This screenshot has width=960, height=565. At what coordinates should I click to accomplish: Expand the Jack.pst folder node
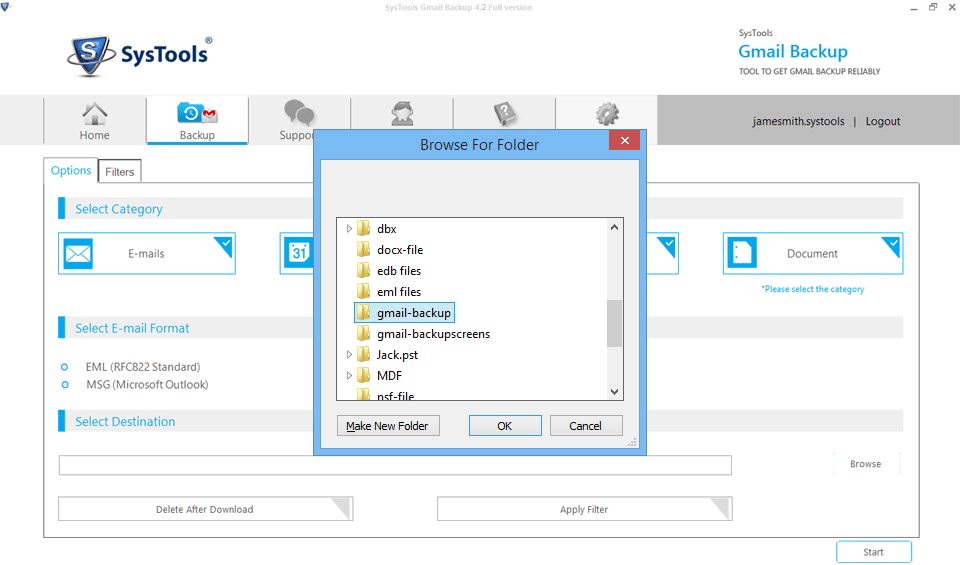349,355
